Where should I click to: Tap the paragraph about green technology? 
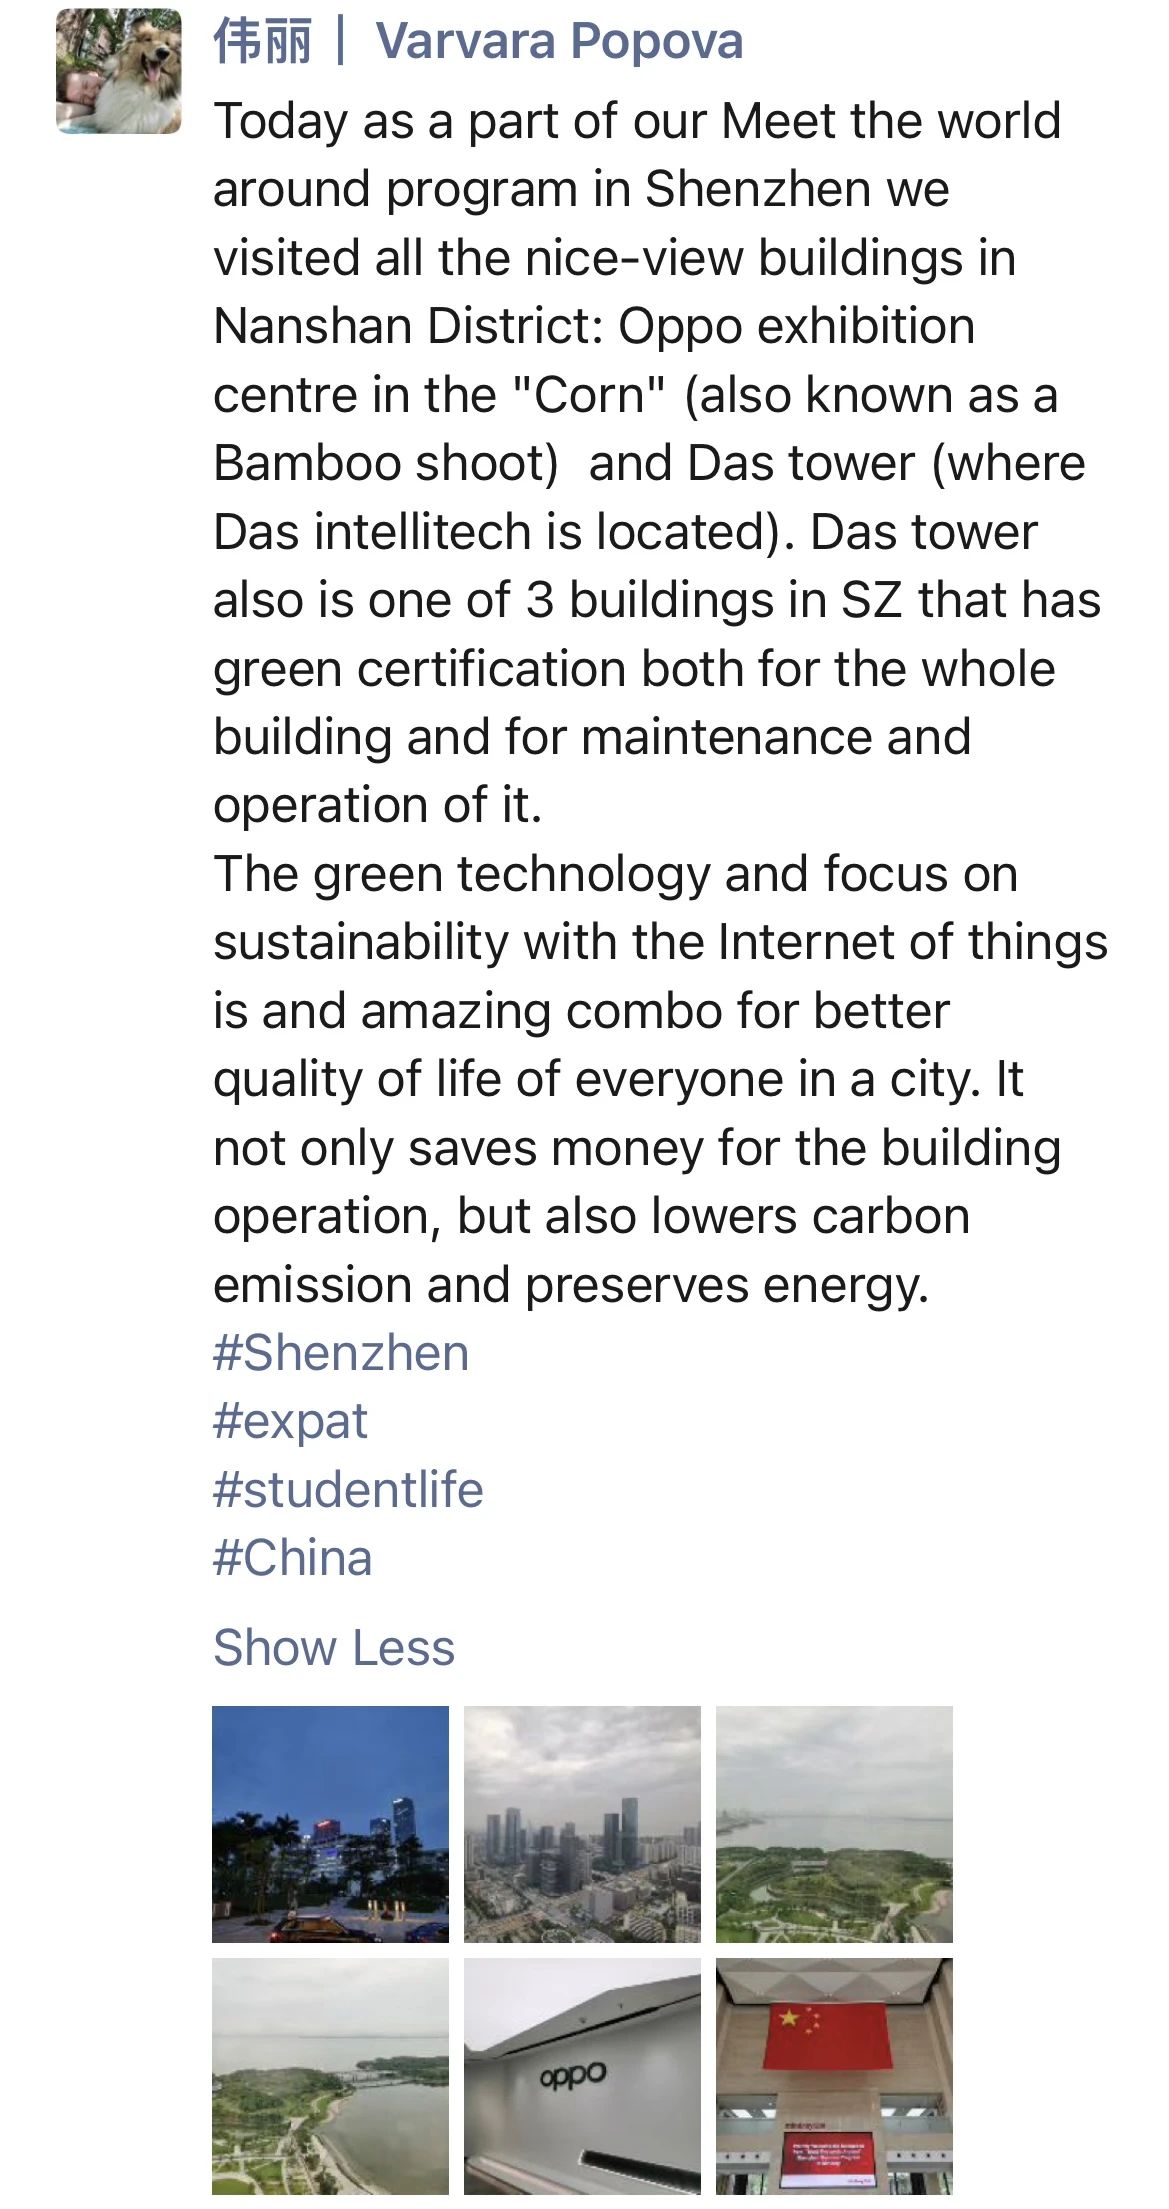[660, 1079]
